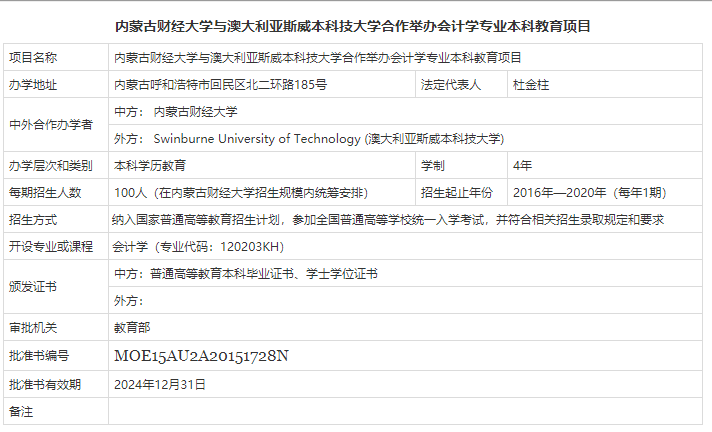This screenshot has height=432, width=712.
Task: Click the approval number 'MOE15AU2A20151728N'
Action: click(x=201, y=356)
